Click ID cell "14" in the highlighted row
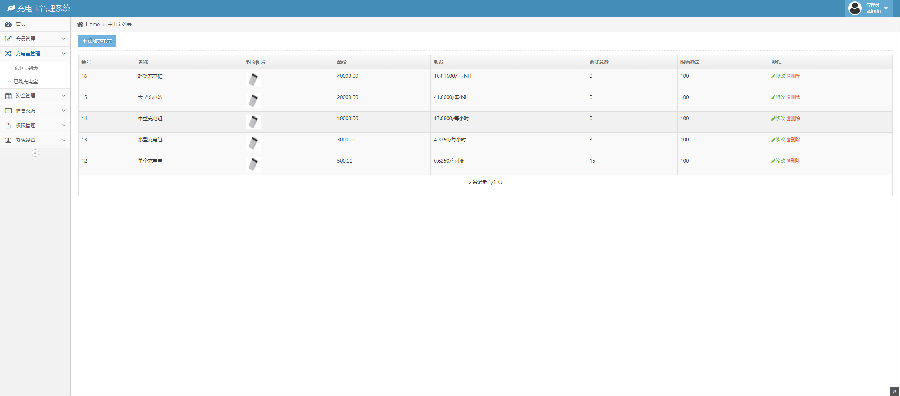 point(84,118)
